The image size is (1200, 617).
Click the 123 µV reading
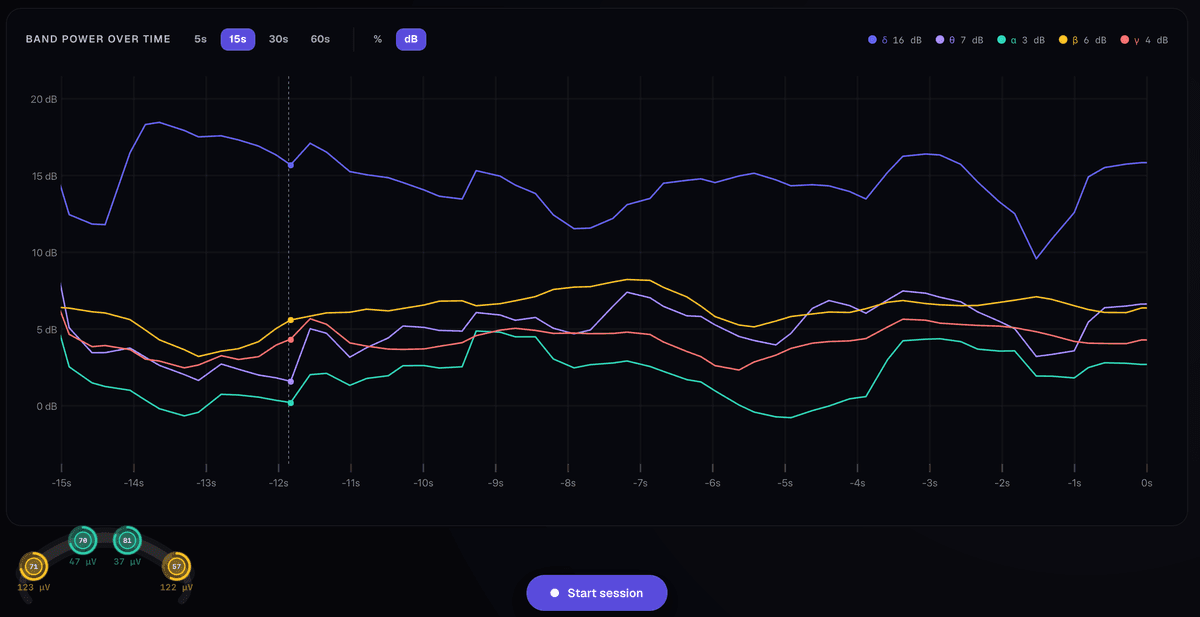(34, 588)
